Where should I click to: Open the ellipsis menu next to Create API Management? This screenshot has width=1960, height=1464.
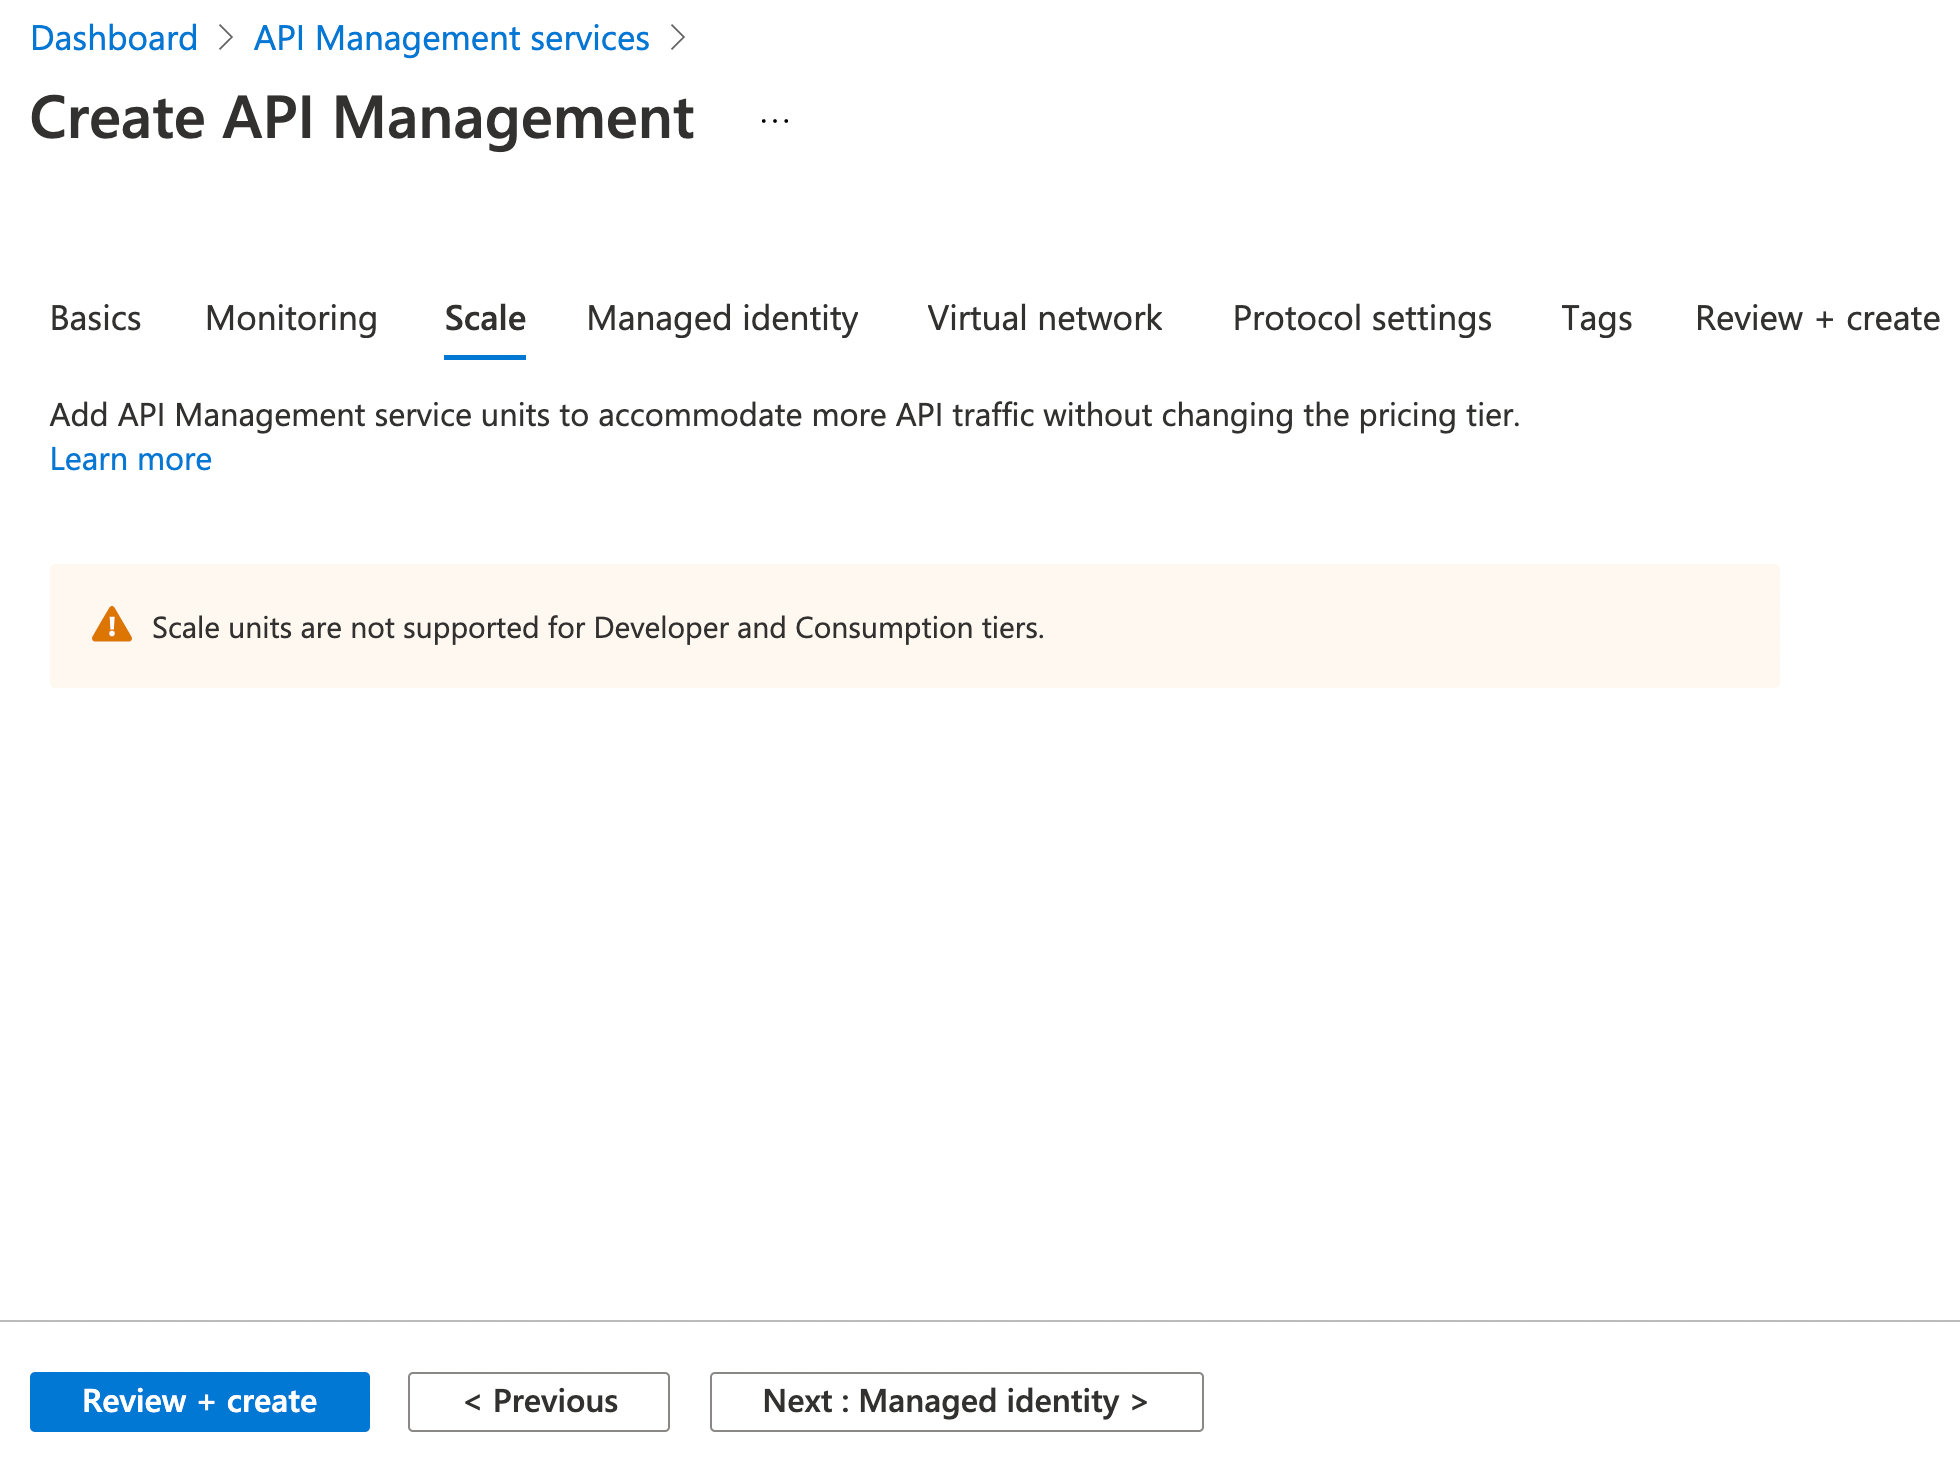coord(774,119)
